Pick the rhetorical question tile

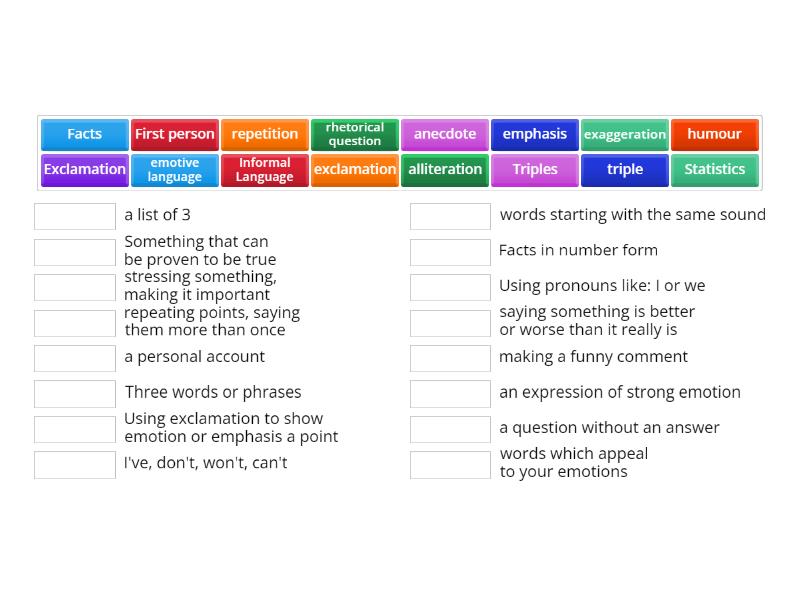click(354, 134)
